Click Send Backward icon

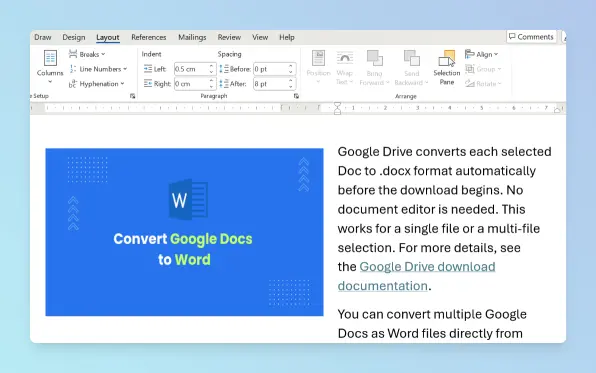pyautogui.click(x=412, y=58)
